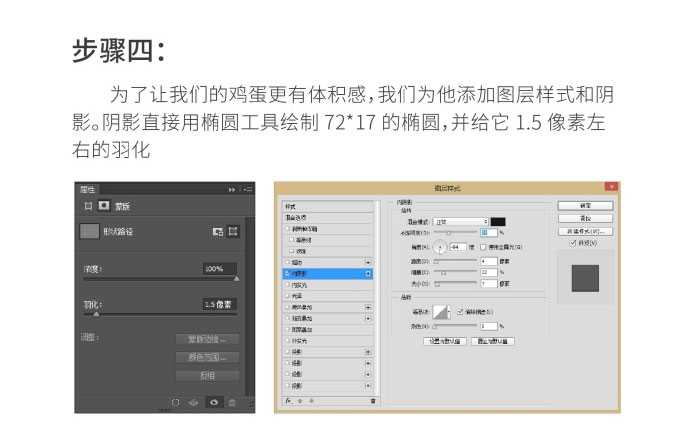Click the plus icon on the 渐变叠加 row
690x444 pixels.
pyautogui.click(x=368, y=318)
